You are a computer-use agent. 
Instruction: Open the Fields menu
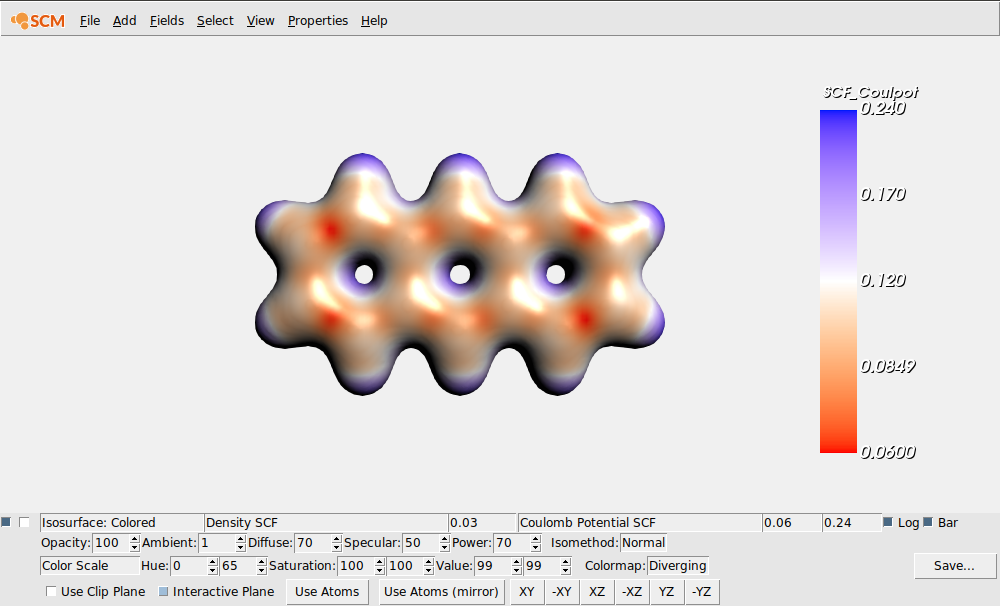[x=166, y=20]
